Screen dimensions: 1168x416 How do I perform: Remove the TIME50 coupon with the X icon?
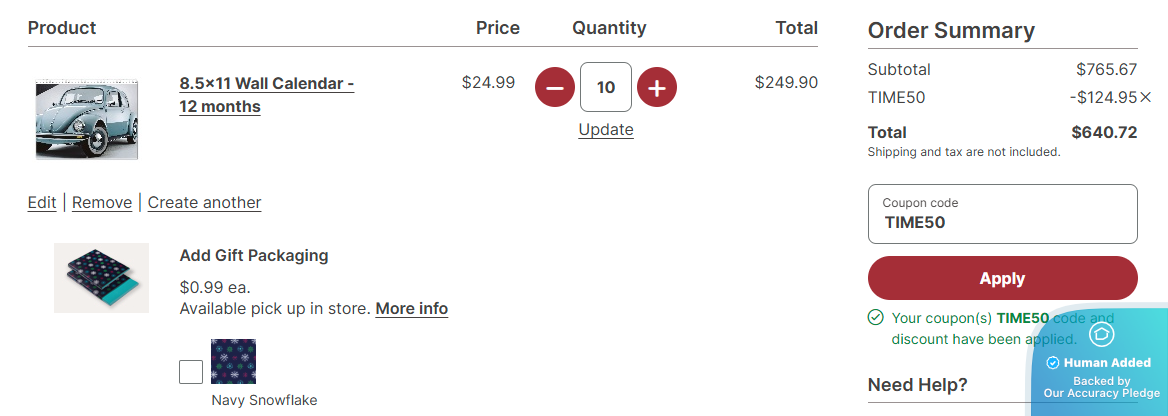coord(1146,97)
